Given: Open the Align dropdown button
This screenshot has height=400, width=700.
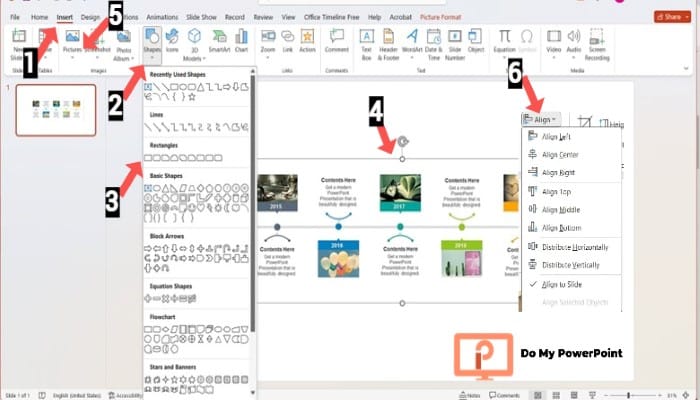Looking at the screenshot, I should (541, 119).
